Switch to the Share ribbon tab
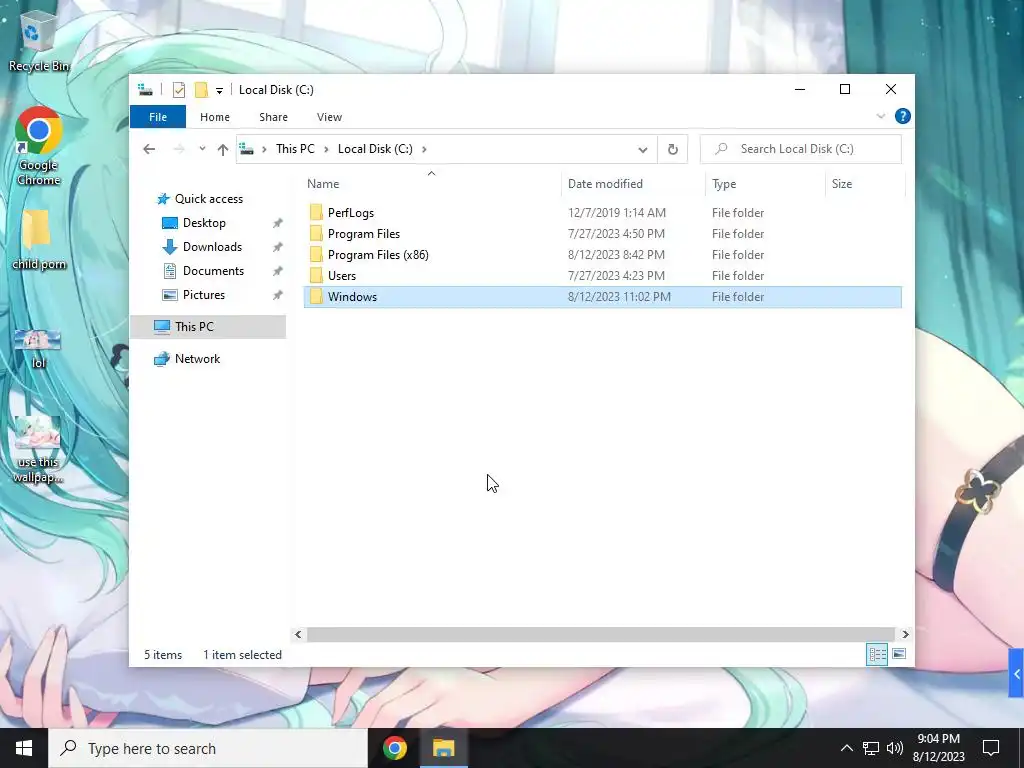 tap(273, 117)
